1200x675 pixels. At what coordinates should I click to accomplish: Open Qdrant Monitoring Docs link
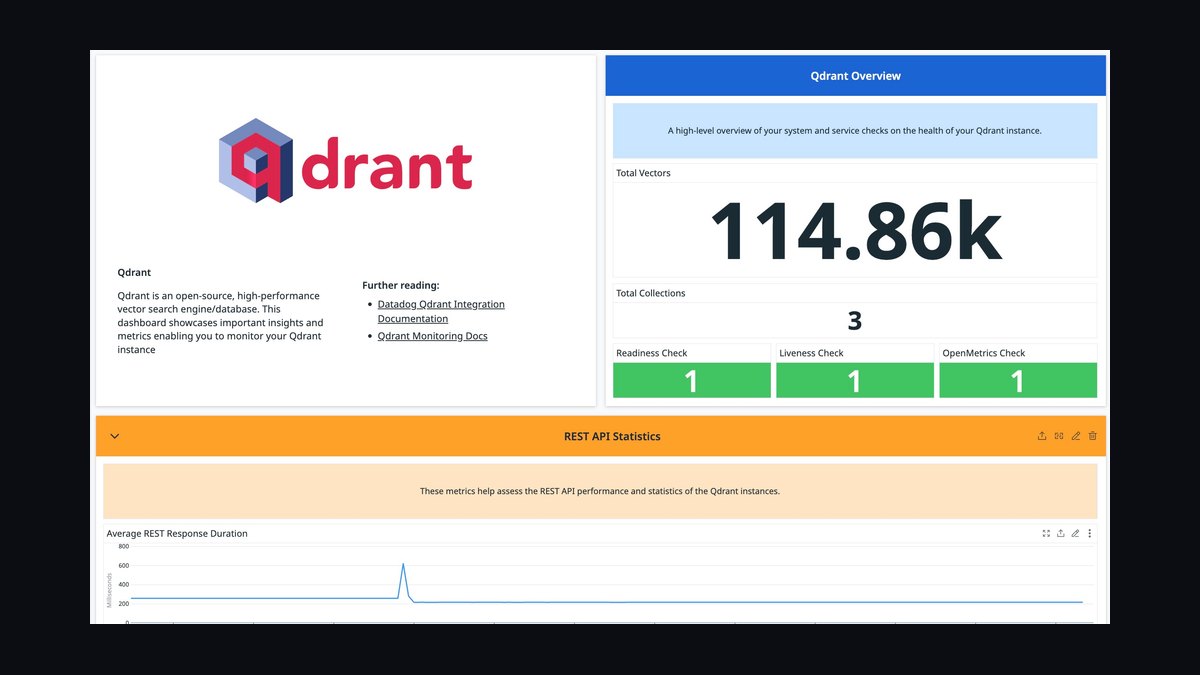coord(433,336)
